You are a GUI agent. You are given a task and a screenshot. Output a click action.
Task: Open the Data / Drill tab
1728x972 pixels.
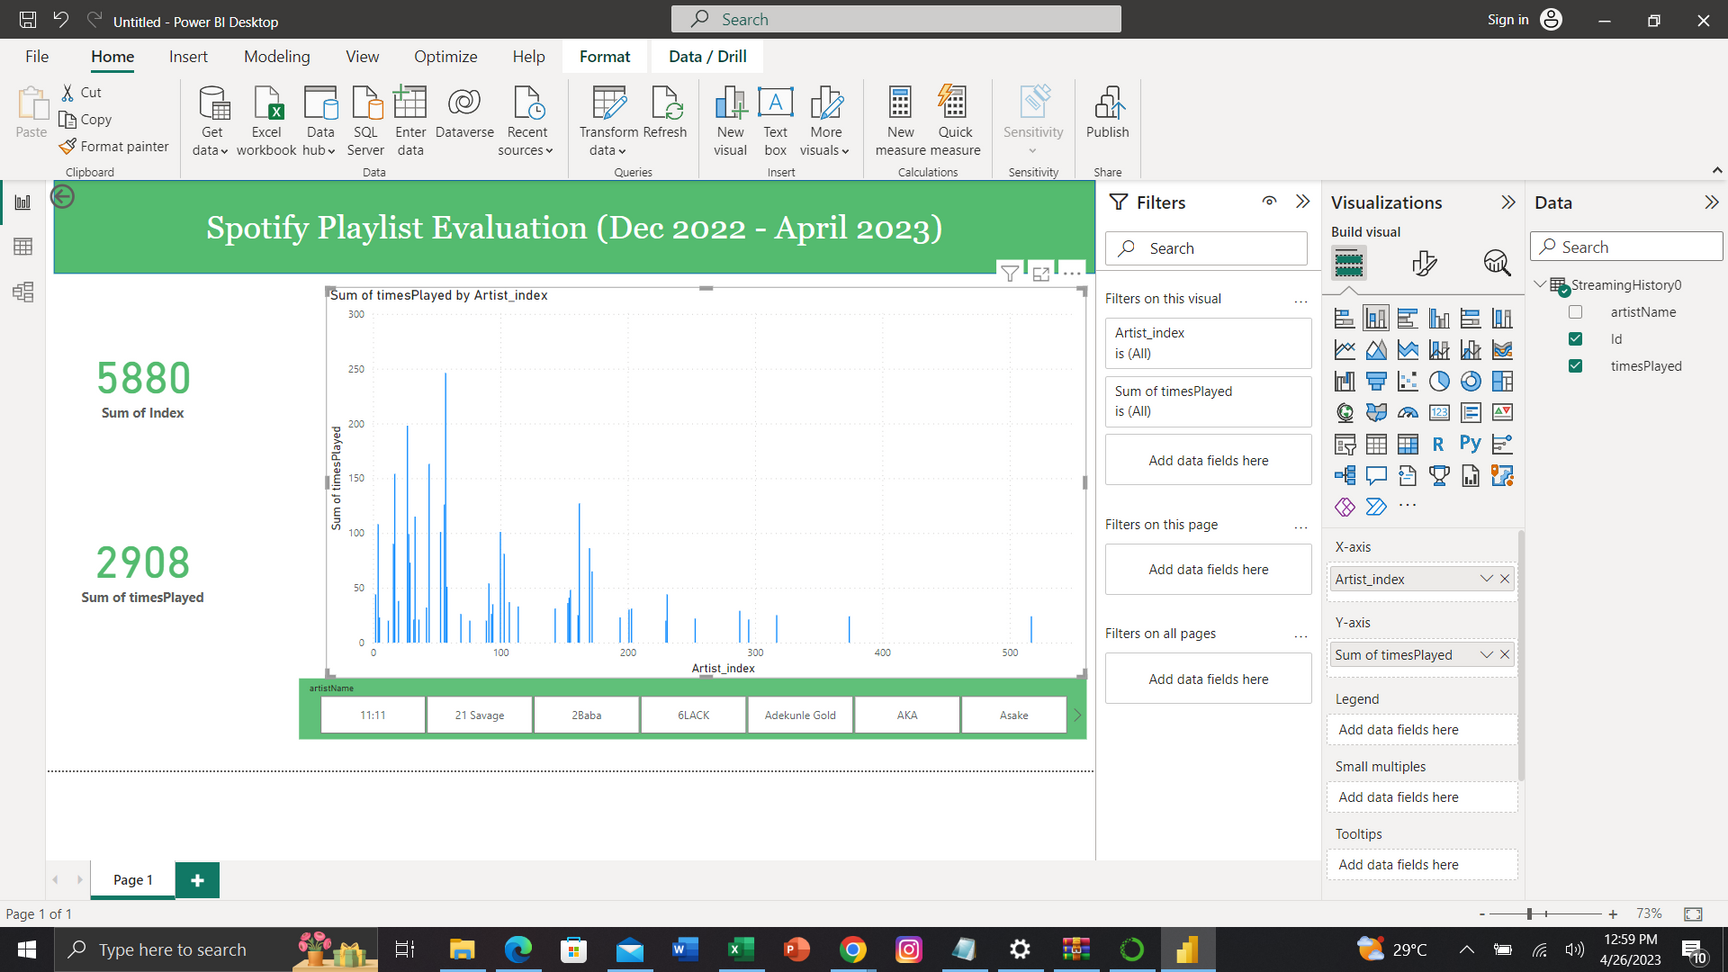(x=708, y=57)
